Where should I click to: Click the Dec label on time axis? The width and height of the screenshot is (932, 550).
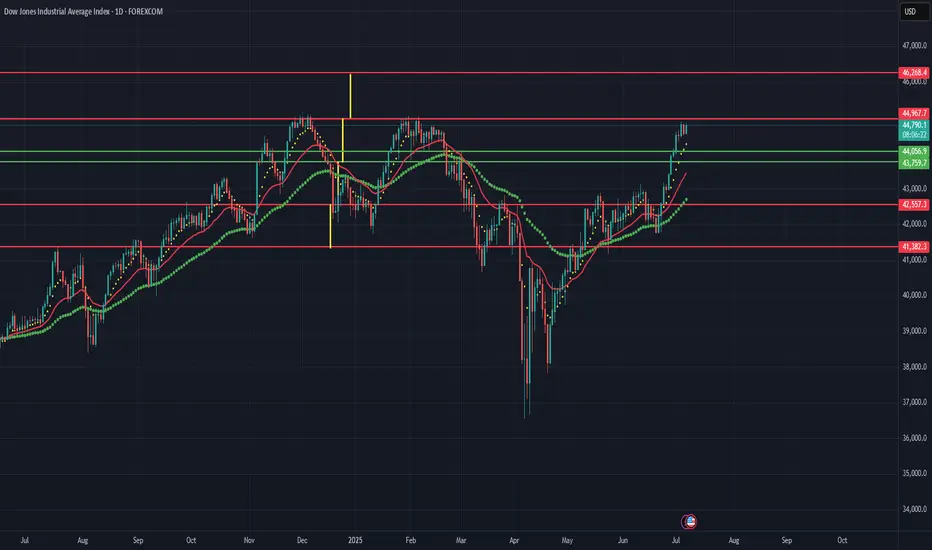[302, 540]
